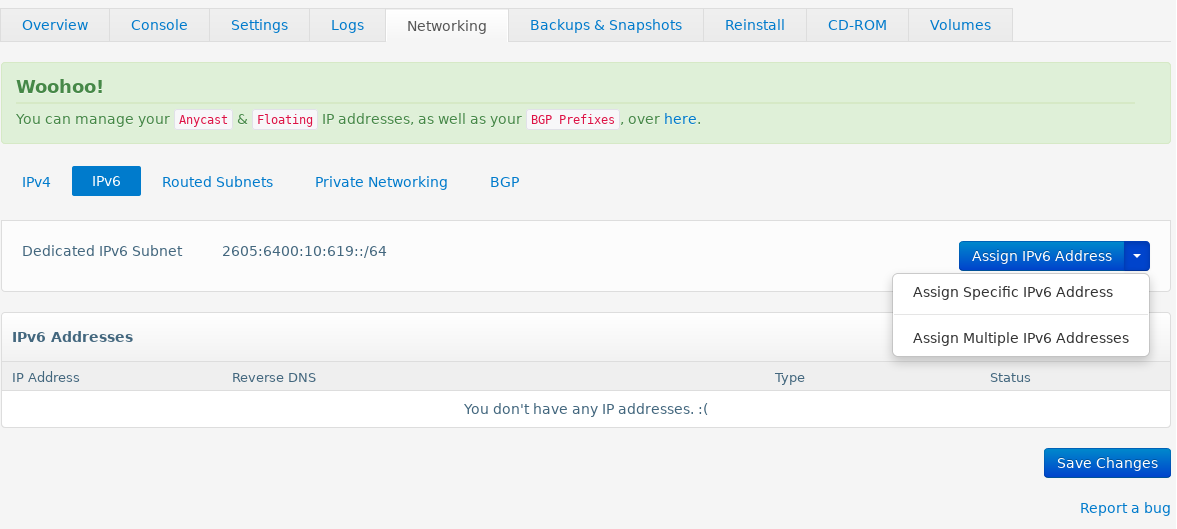Switch to the BGP section
Viewport: 1177px width, 529px height.
(x=504, y=182)
